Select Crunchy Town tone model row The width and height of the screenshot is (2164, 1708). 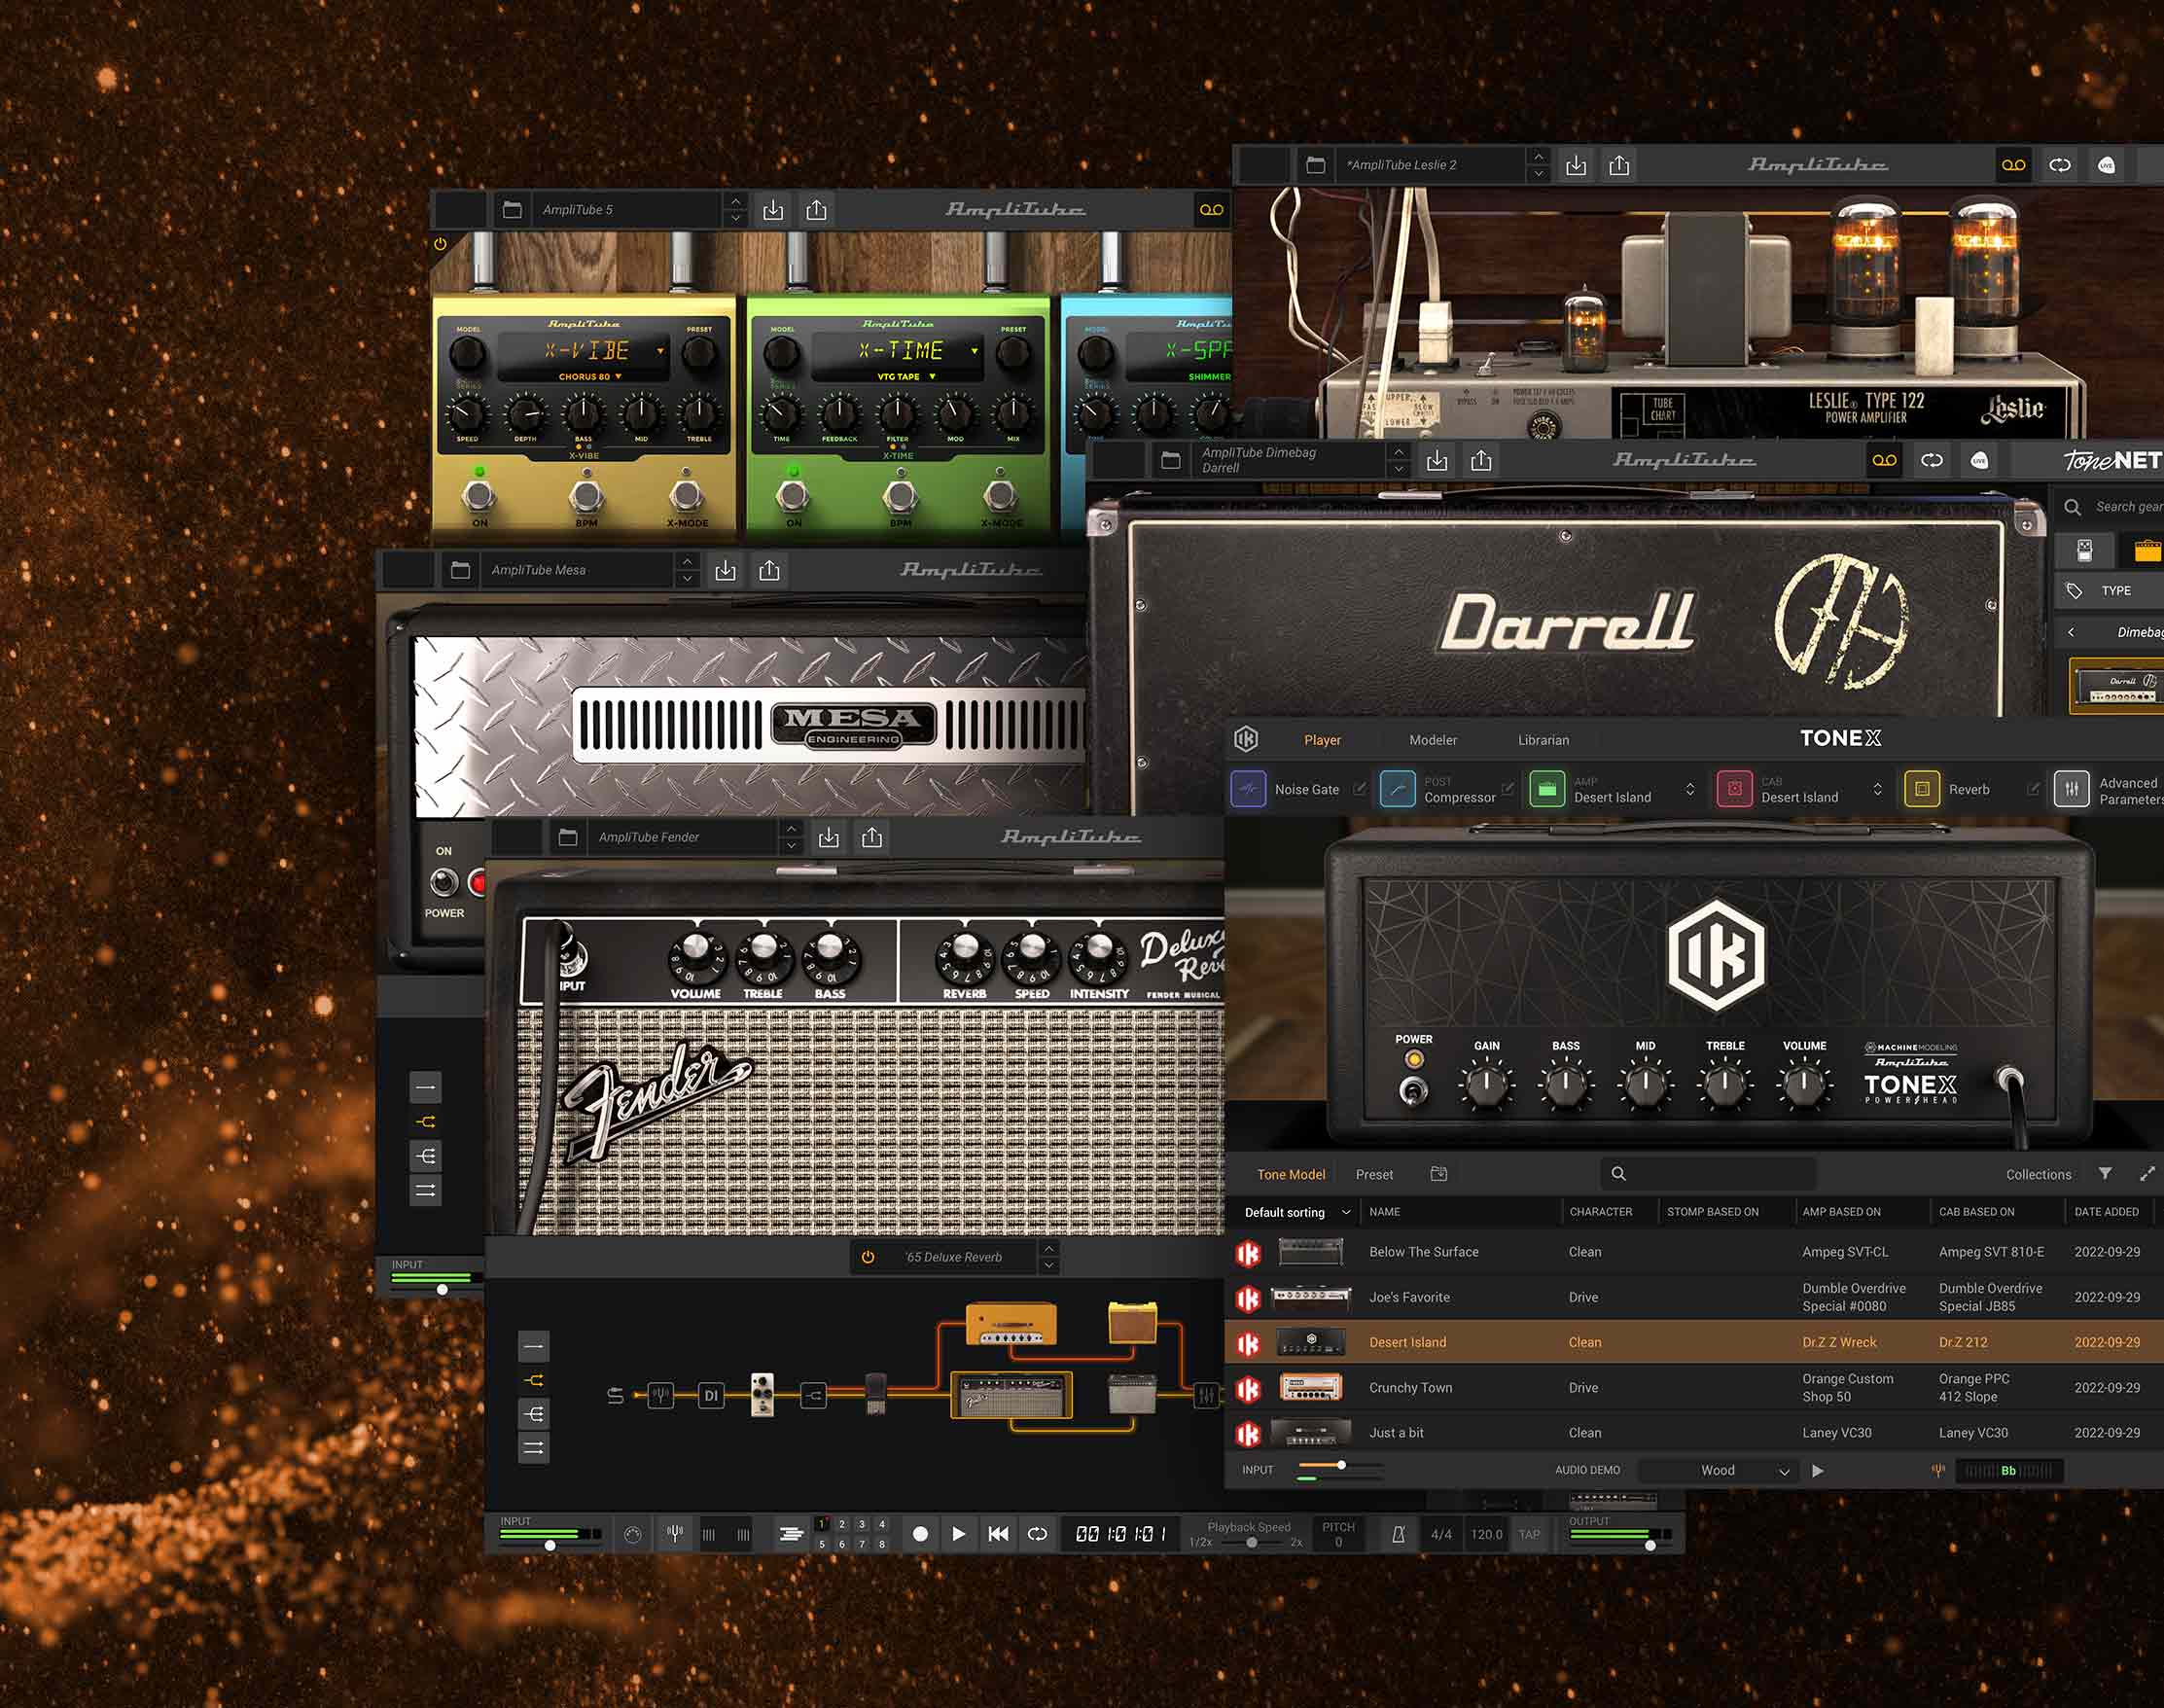(x=1694, y=1388)
